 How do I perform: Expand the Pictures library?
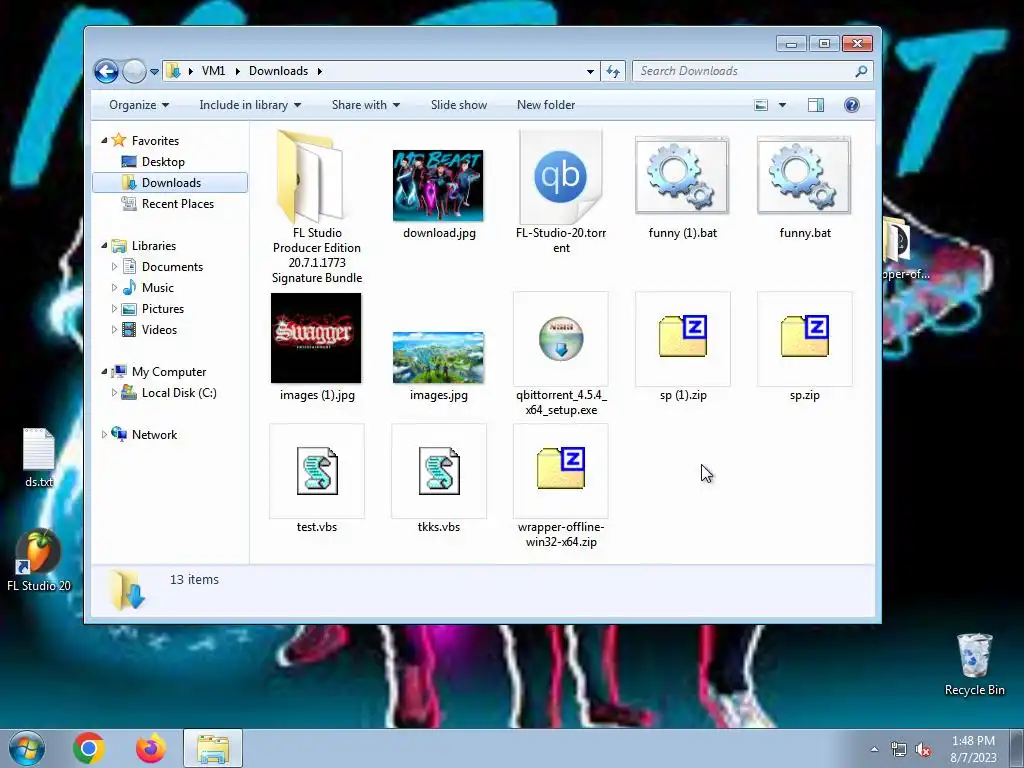tap(114, 309)
